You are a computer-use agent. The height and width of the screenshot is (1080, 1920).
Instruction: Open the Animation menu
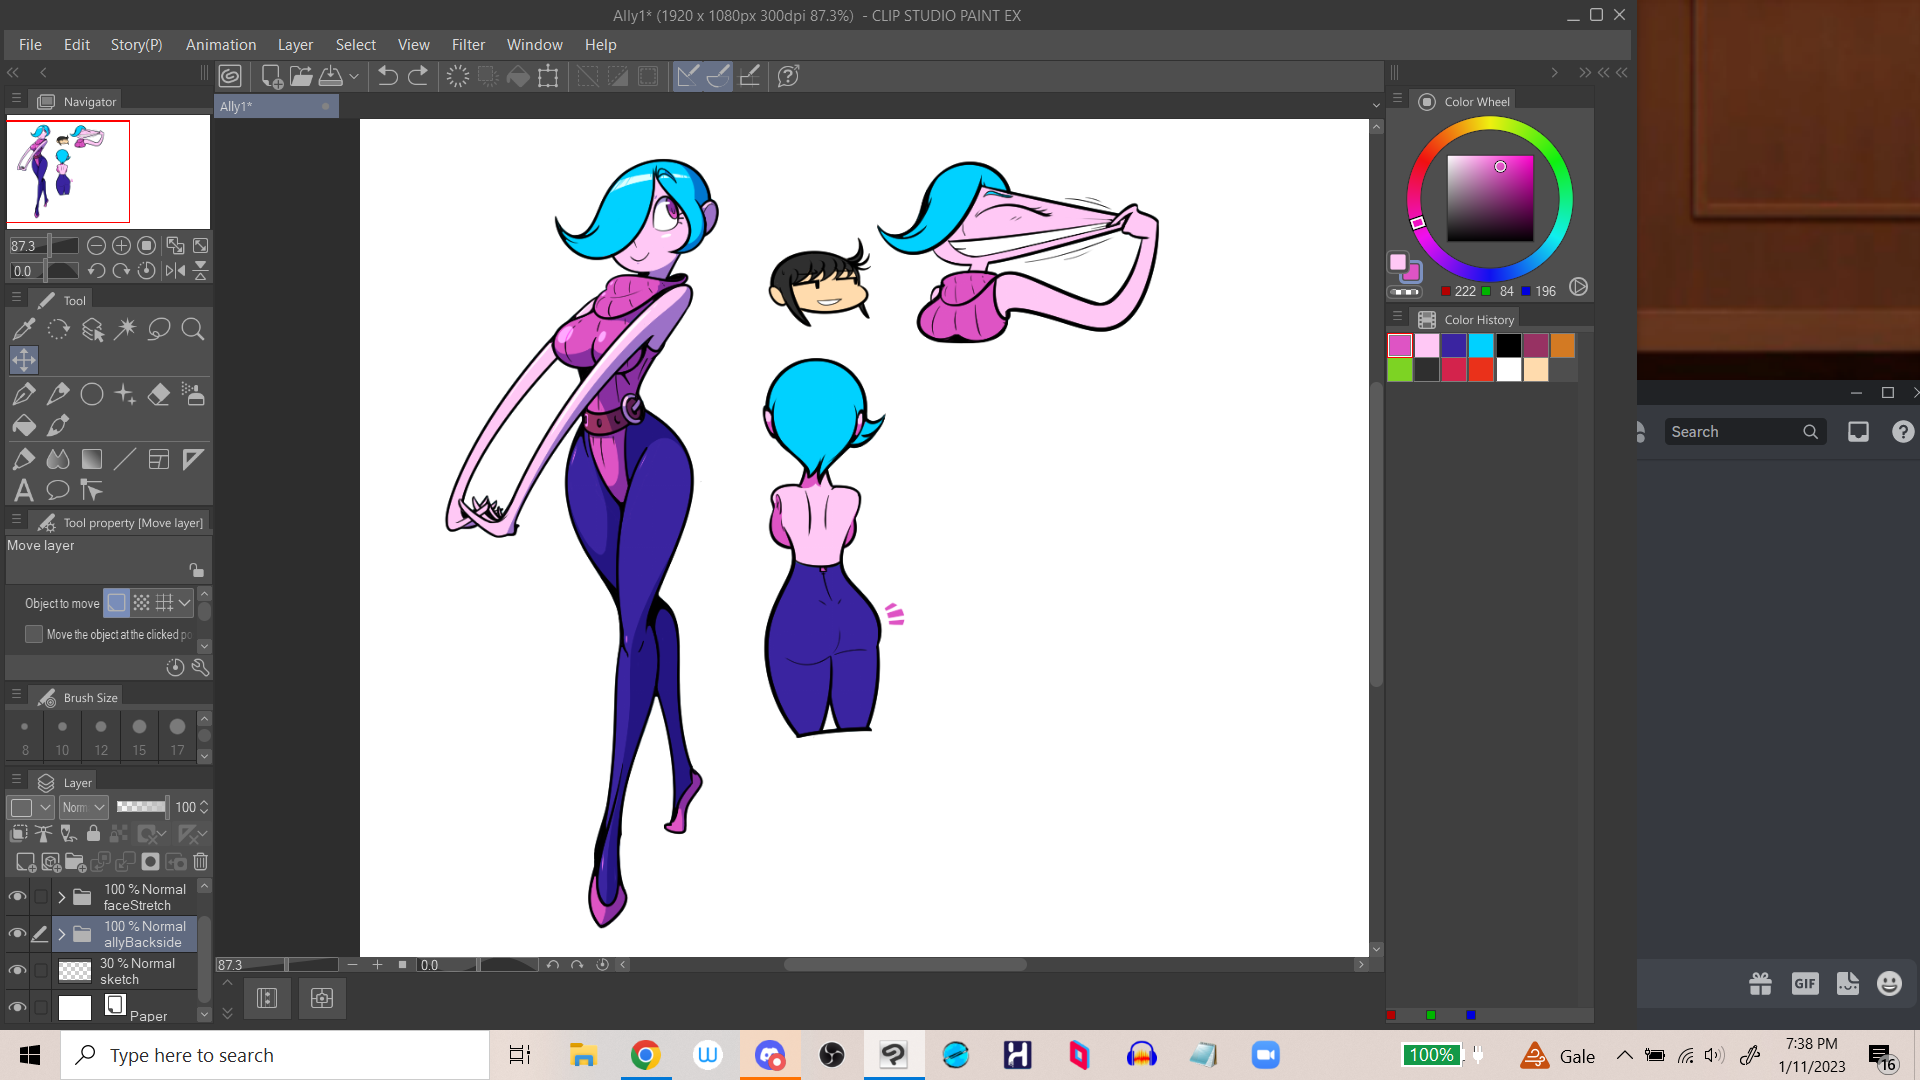click(x=220, y=45)
